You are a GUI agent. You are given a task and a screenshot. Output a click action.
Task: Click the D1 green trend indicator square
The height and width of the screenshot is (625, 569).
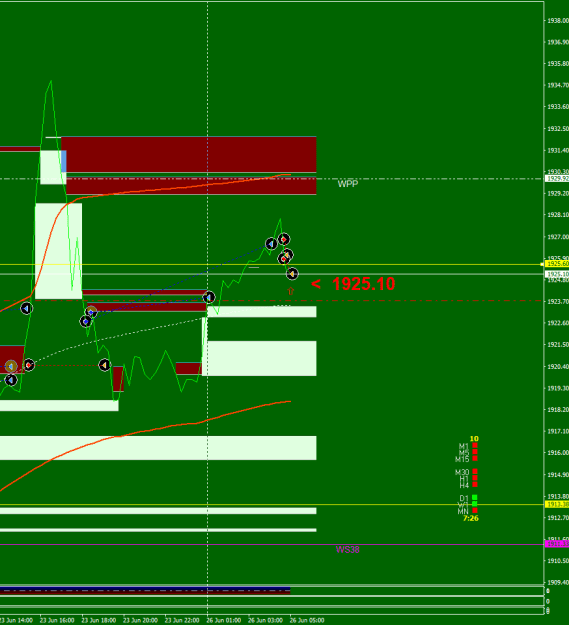click(475, 497)
